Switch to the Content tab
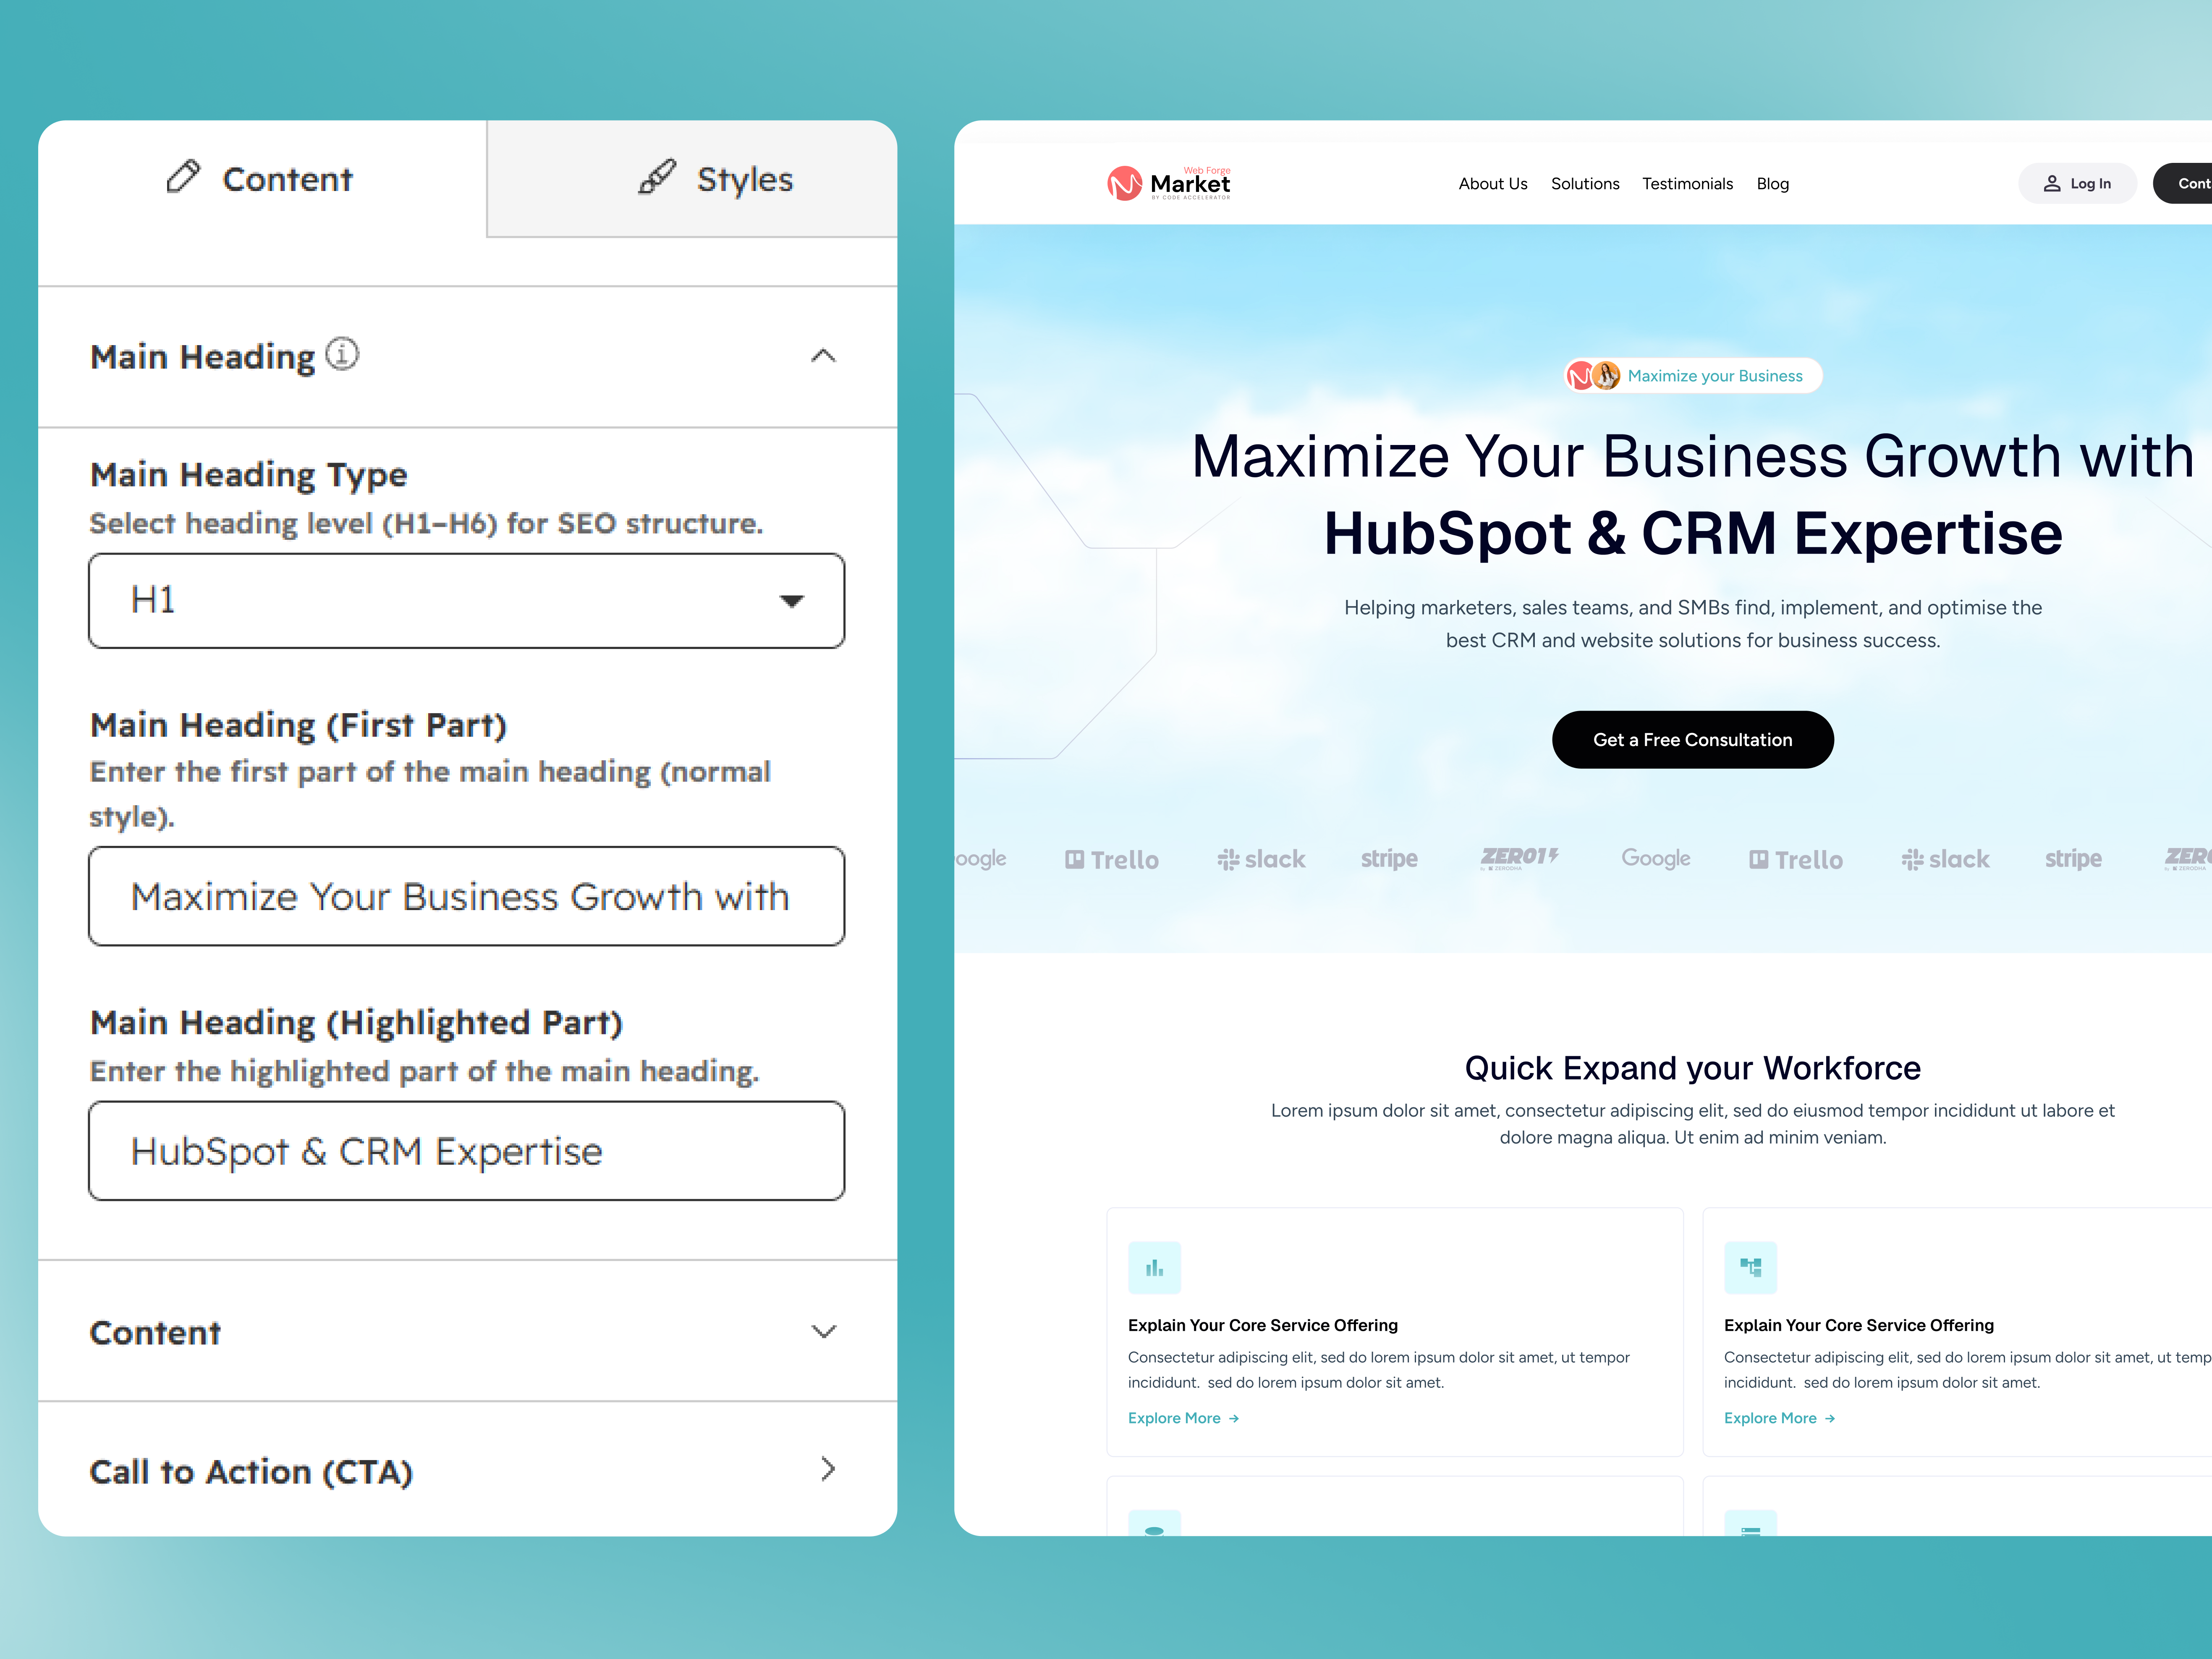 [x=262, y=179]
